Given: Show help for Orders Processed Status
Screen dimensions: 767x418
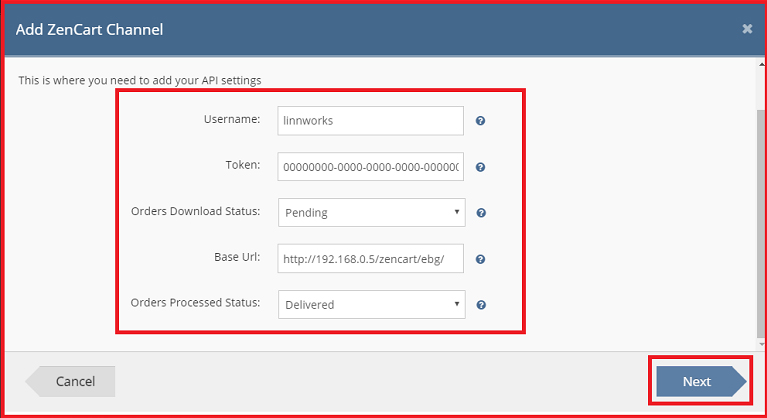Looking at the screenshot, I should (481, 305).
